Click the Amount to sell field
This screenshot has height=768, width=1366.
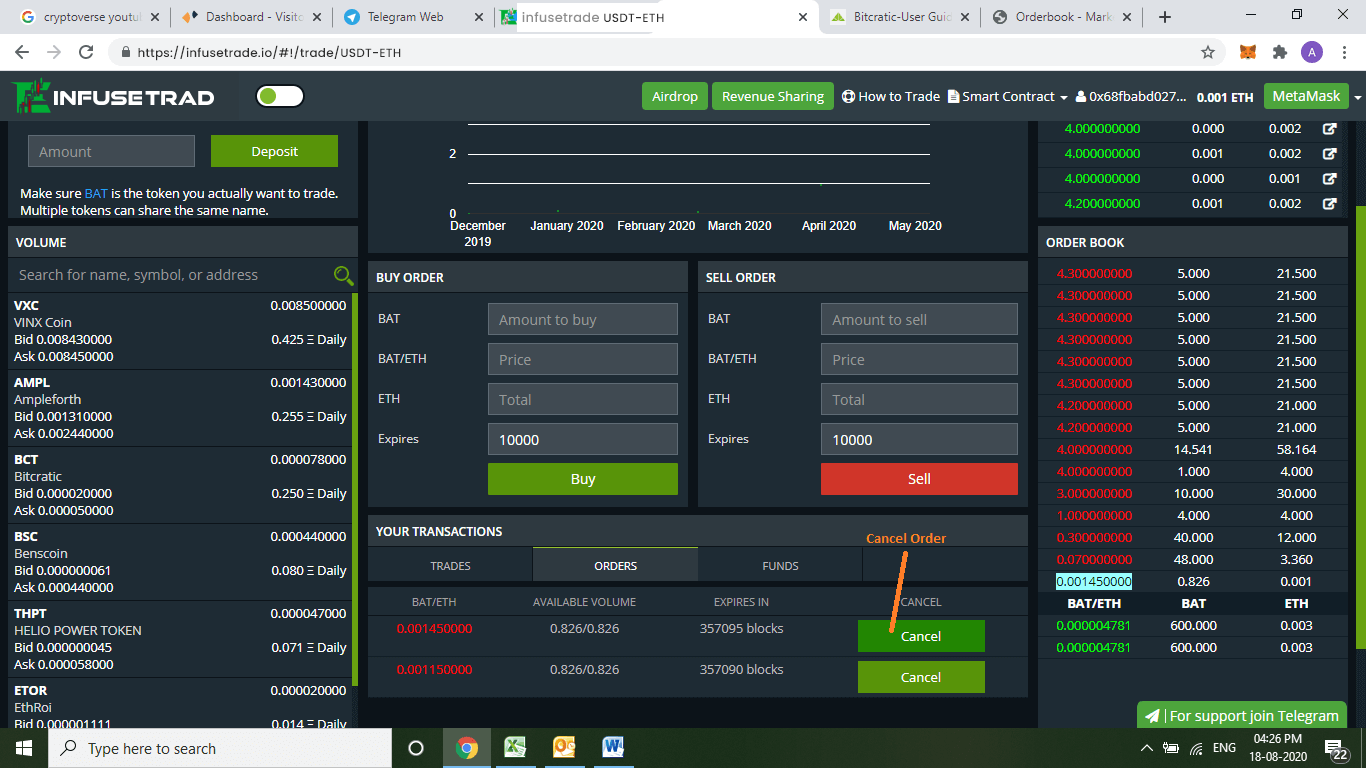pyautogui.click(x=919, y=319)
